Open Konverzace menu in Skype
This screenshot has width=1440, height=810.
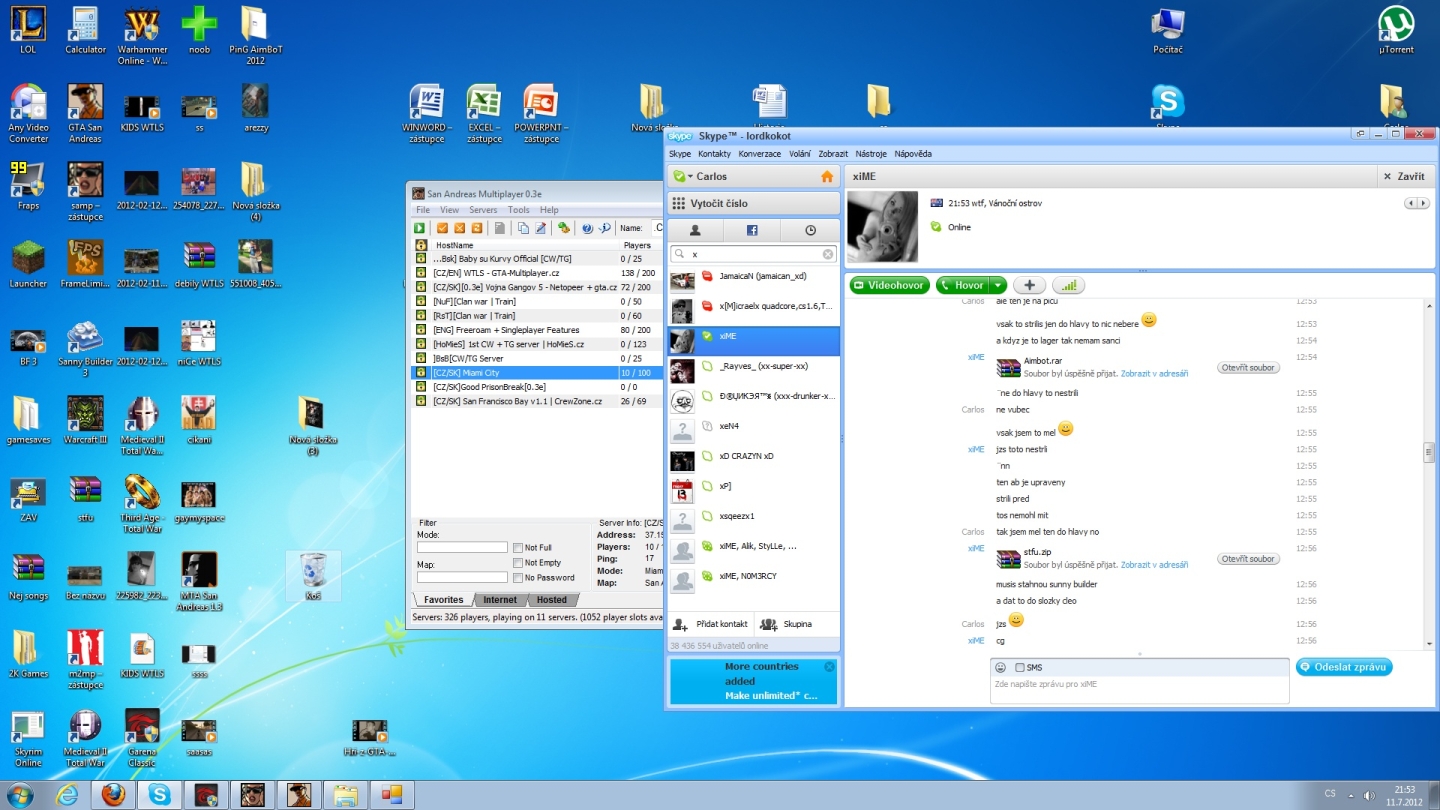[760, 154]
